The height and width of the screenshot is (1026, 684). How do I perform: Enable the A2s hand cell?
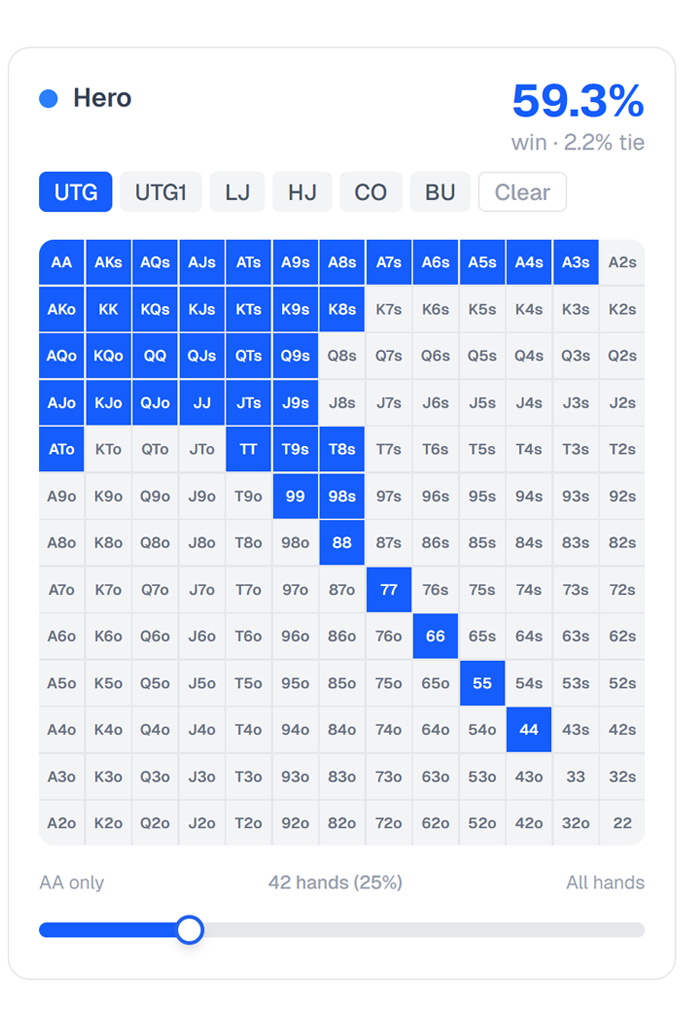pos(622,263)
